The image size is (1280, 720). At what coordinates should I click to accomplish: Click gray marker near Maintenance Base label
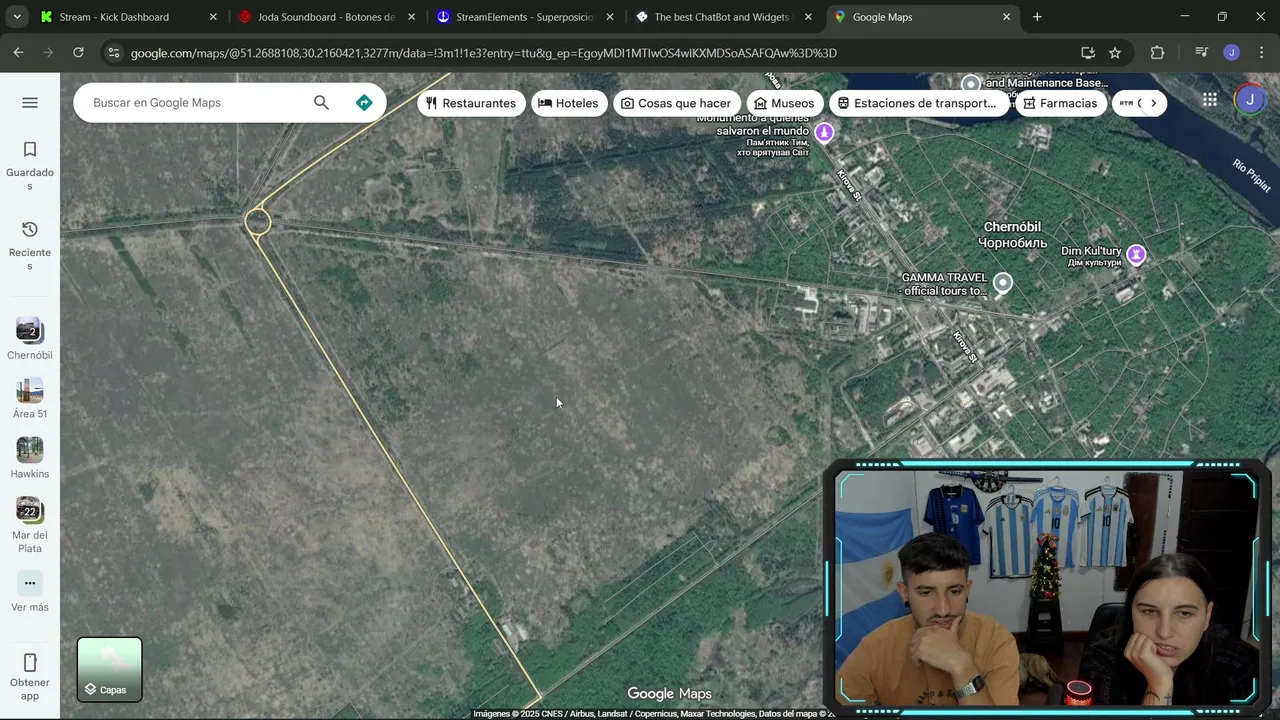click(970, 83)
